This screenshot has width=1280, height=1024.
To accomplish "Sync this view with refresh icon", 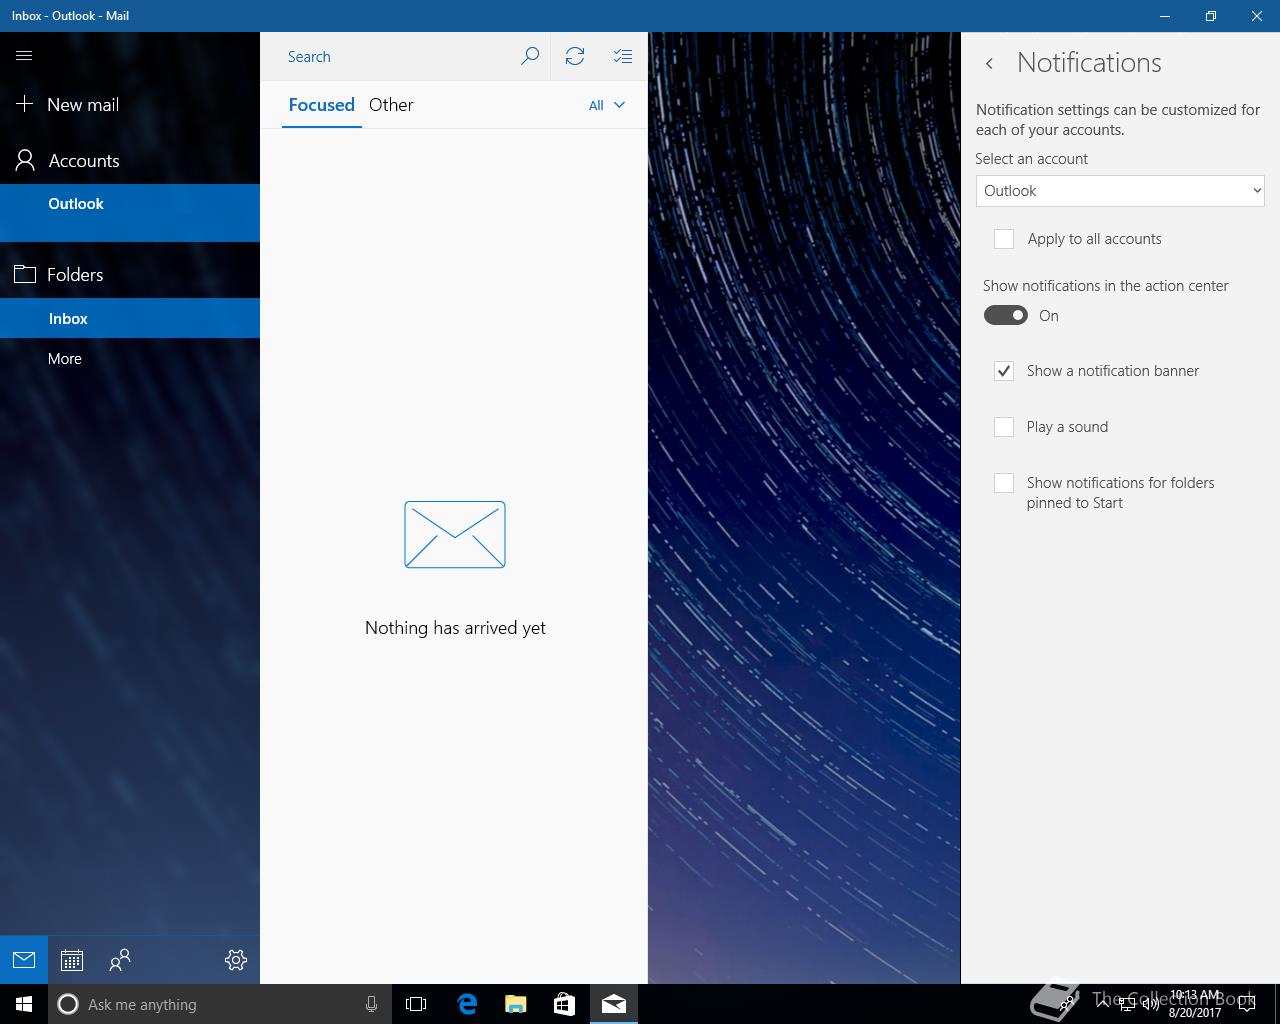I will [575, 56].
